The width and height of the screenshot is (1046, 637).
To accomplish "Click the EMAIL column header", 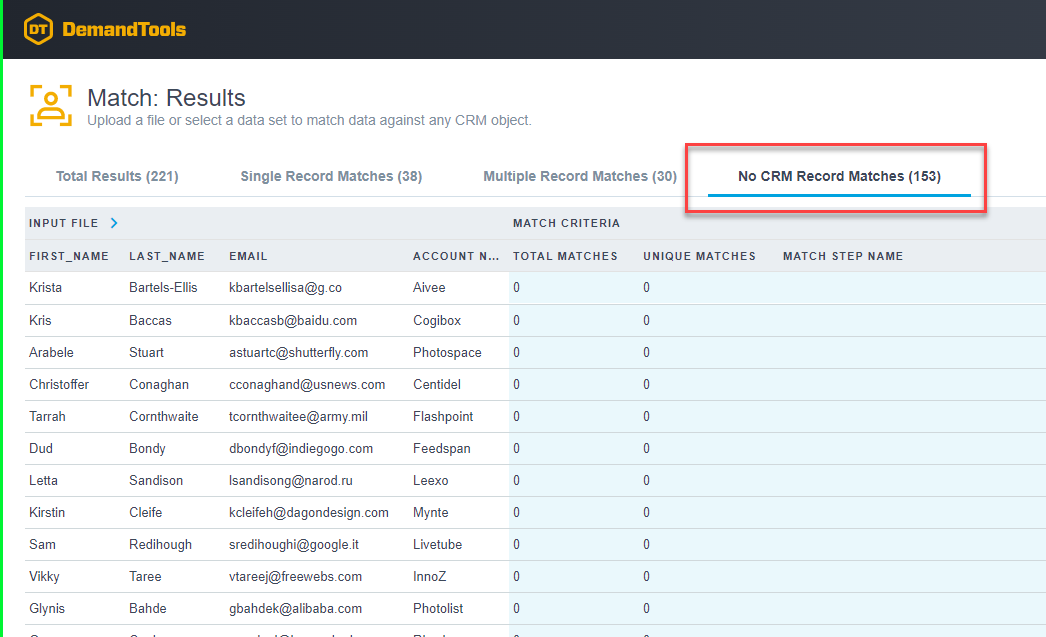I will [x=248, y=256].
